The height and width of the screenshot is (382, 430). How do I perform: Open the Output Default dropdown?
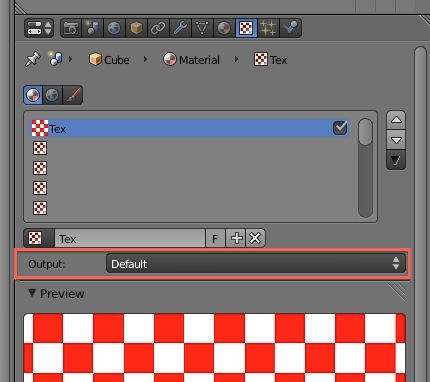coord(256,264)
